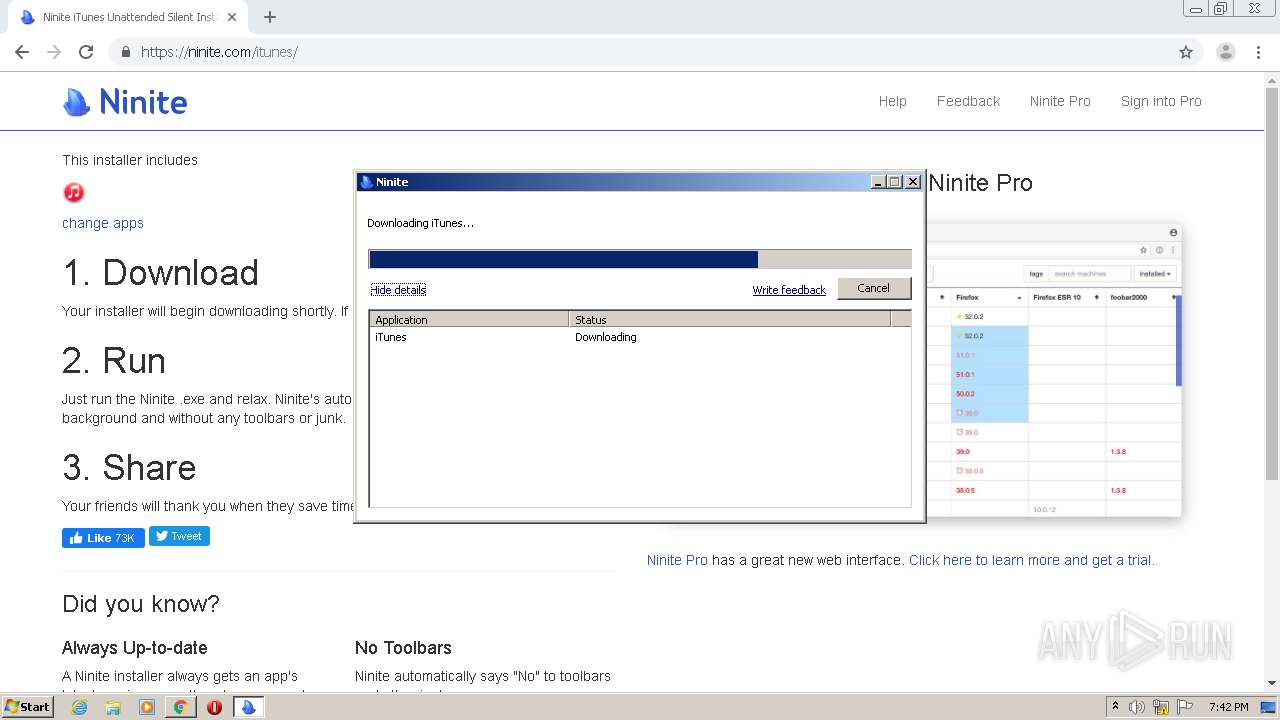Click Sign into Pro

coord(1161,101)
